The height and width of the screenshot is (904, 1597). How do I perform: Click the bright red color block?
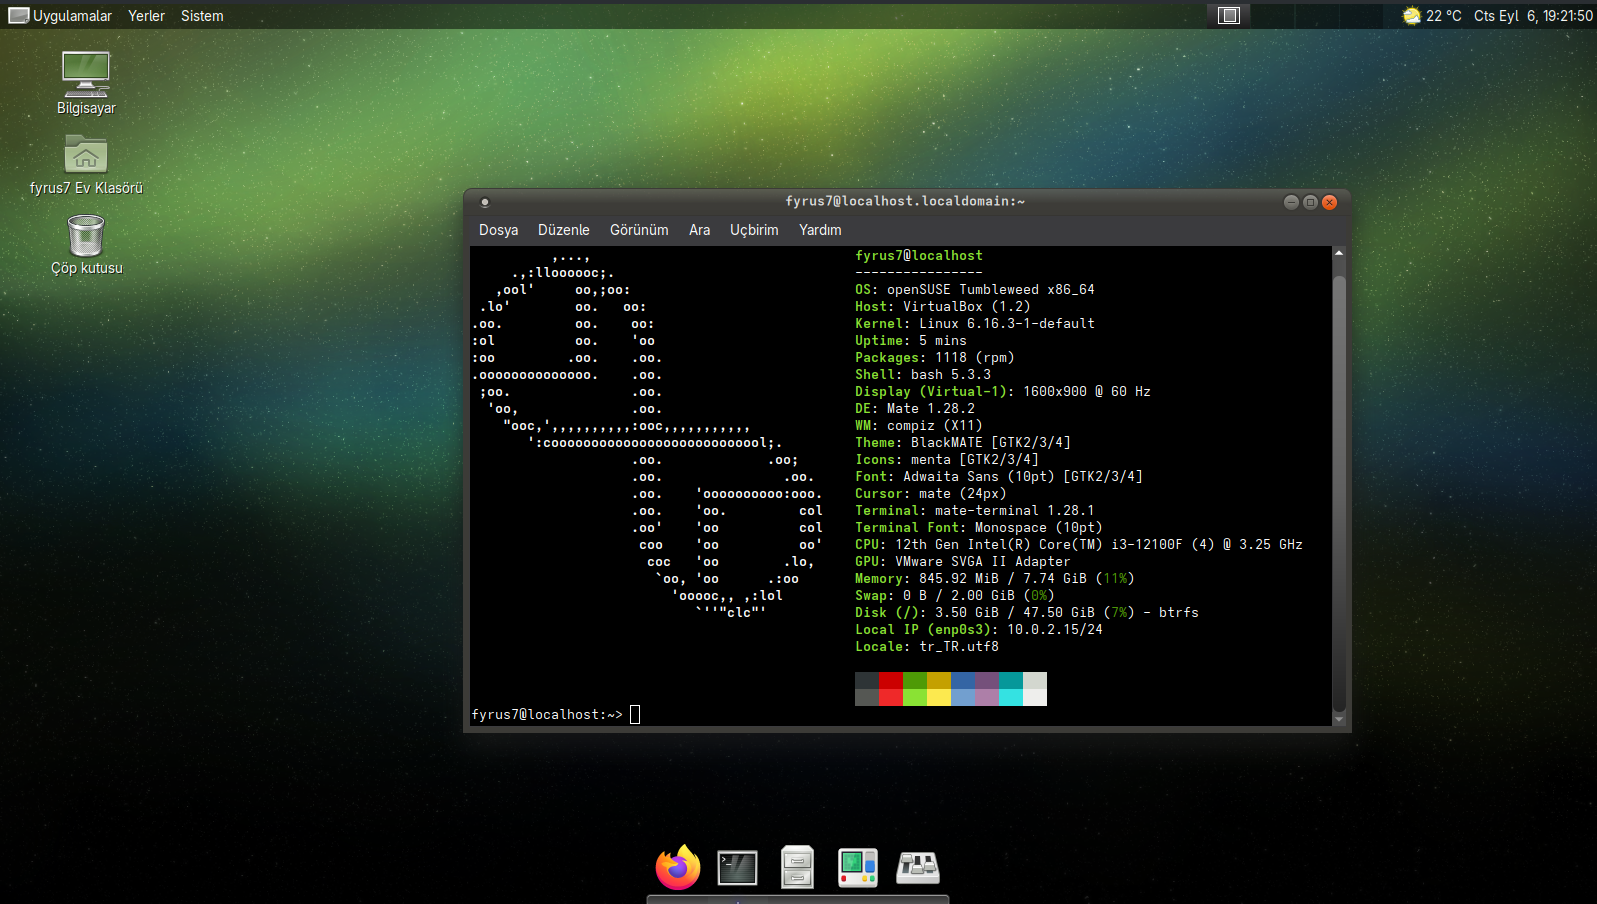[891, 697]
